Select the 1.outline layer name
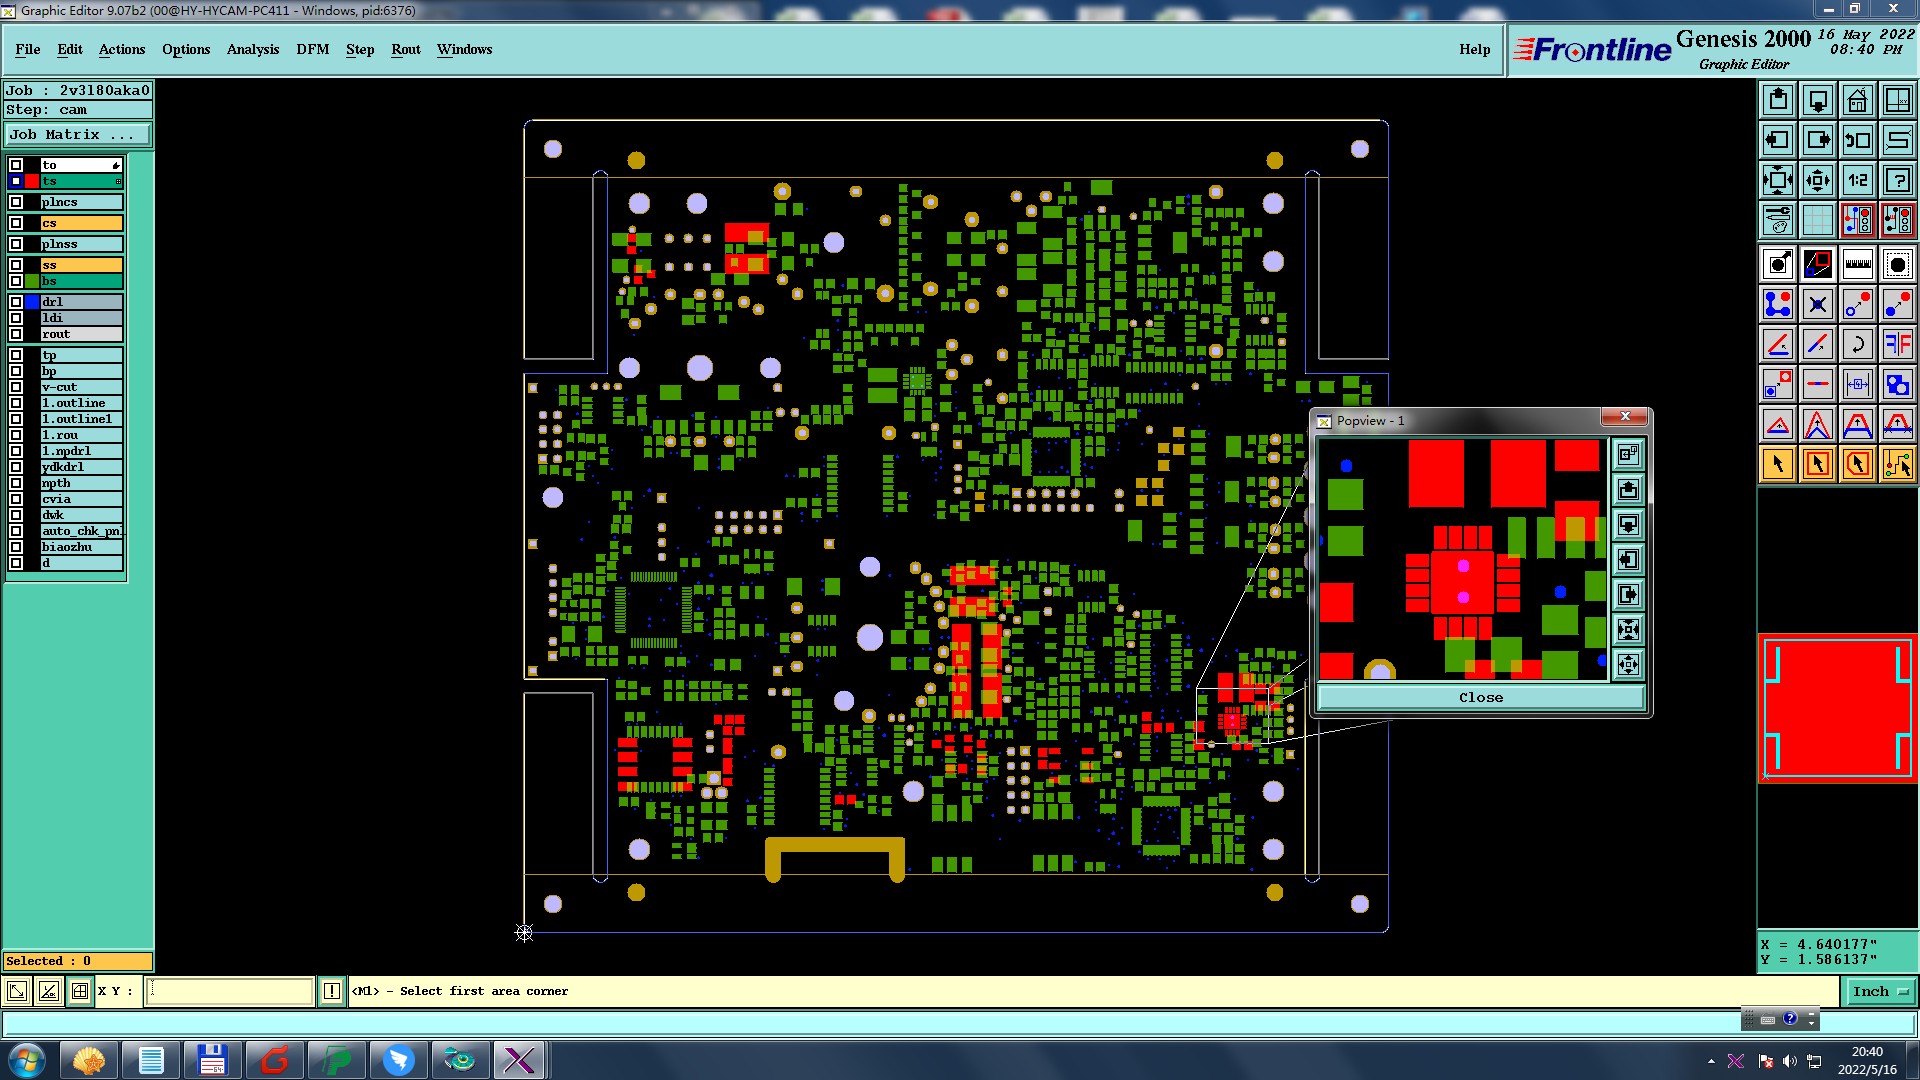The height and width of the screenshot is (1080, 1920). coord(82,403)
